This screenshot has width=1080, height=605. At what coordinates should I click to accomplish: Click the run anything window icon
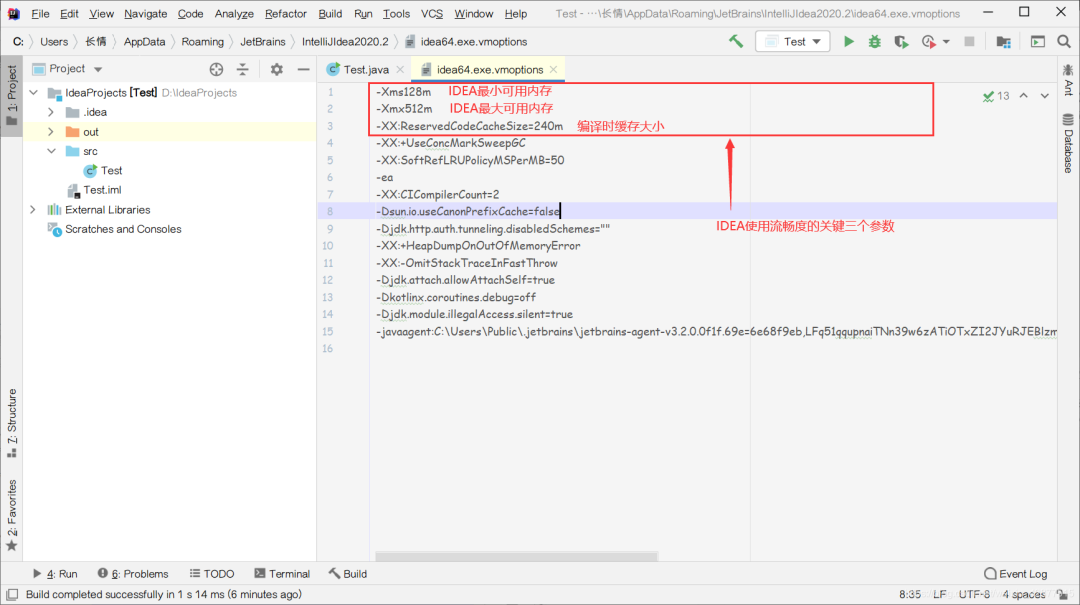point(1037,41)
